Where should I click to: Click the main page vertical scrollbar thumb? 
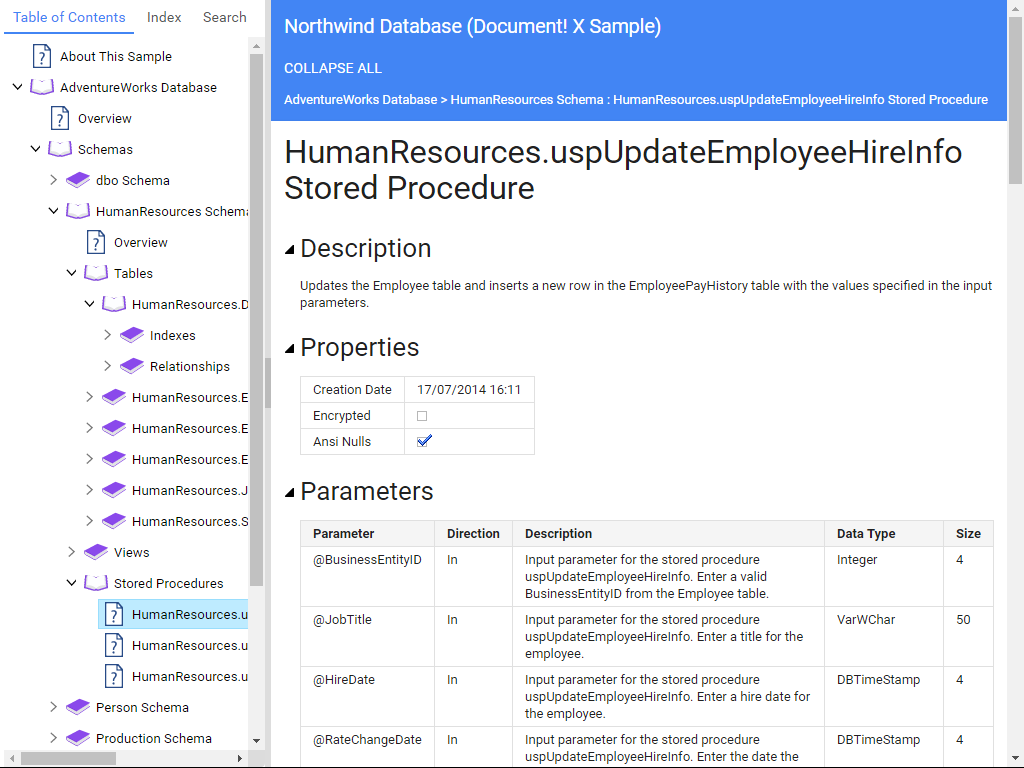click(x=1016, y=100)
